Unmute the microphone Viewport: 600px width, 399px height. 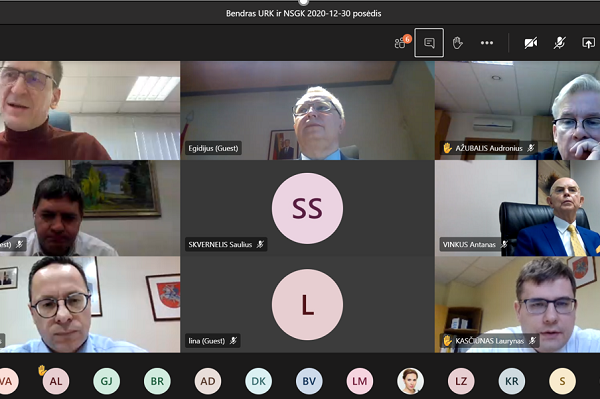click(559, 43)
